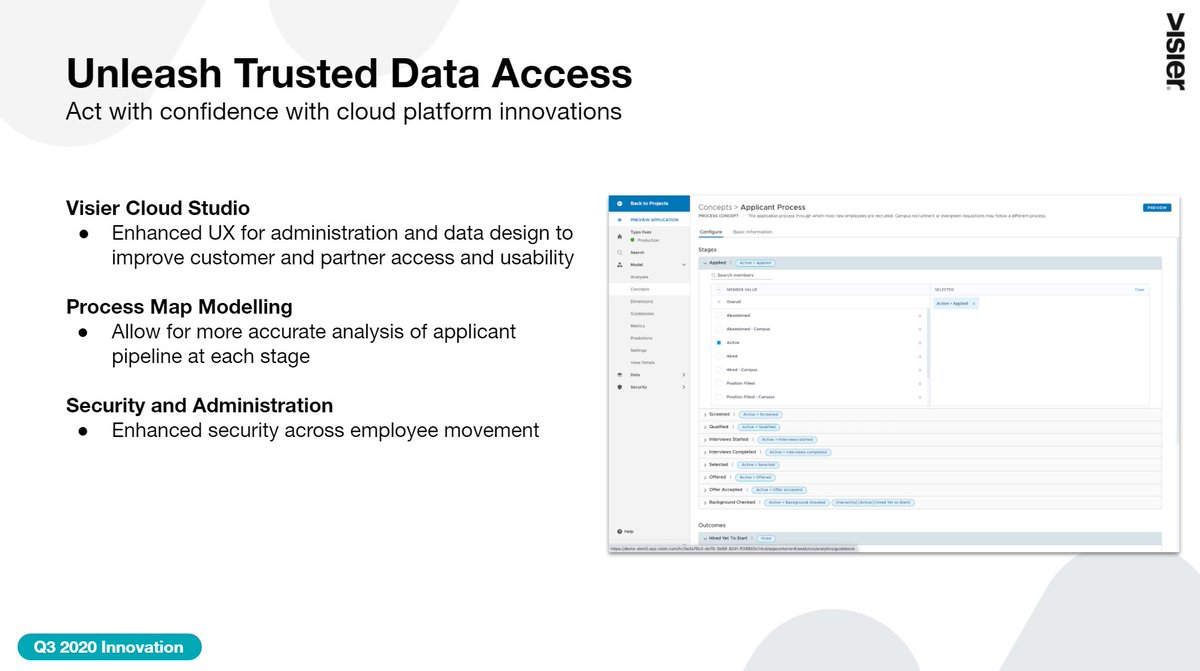Expand the Background Checked stage row
The image size is (1200, 671).
(705, 502)
